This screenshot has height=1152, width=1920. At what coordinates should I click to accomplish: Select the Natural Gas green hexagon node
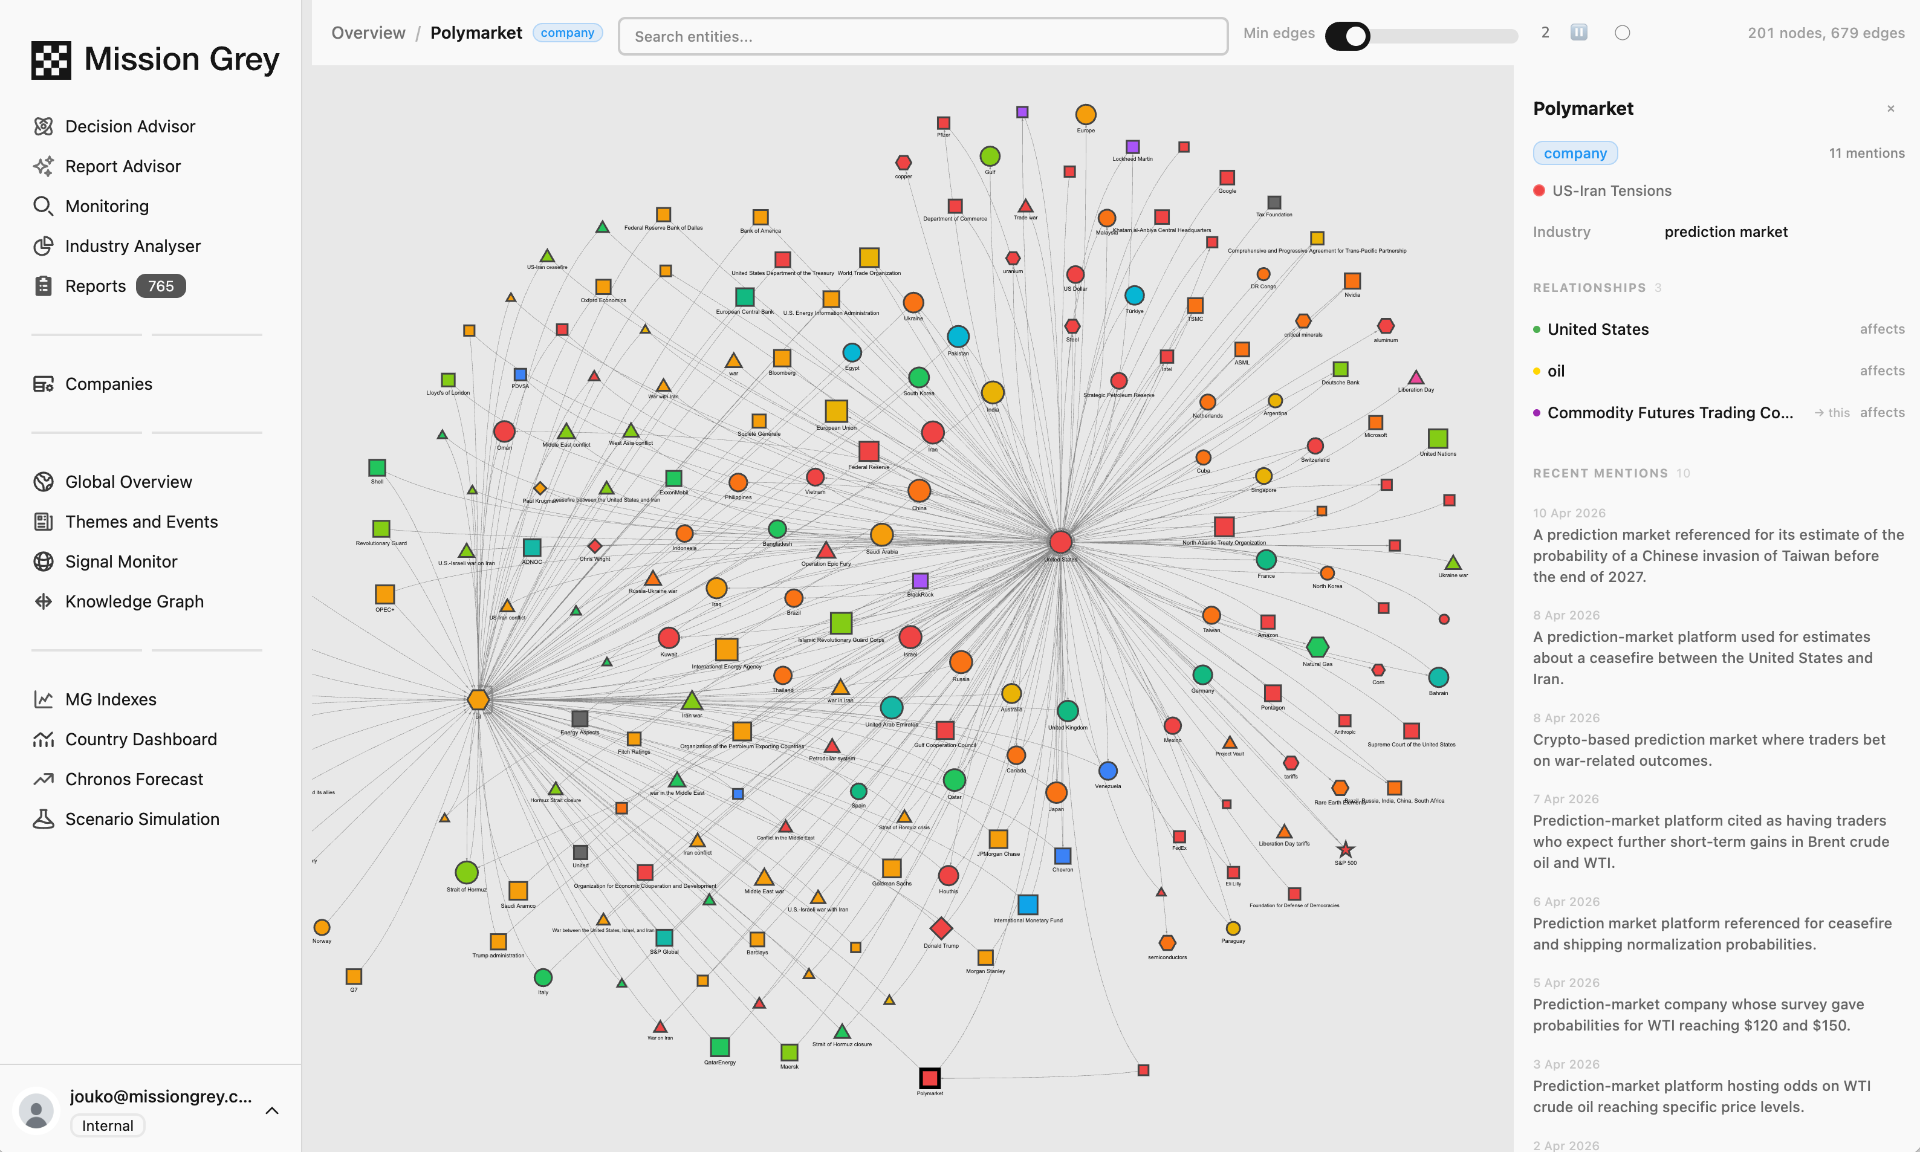pyautogui.click(x=1318, y=647)
